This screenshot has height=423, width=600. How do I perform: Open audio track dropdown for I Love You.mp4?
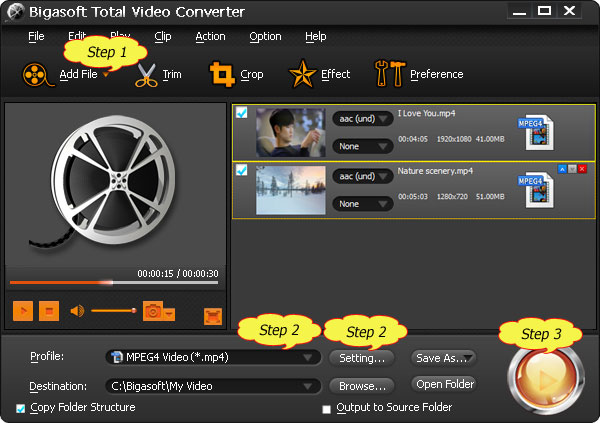tap(362, 119)
